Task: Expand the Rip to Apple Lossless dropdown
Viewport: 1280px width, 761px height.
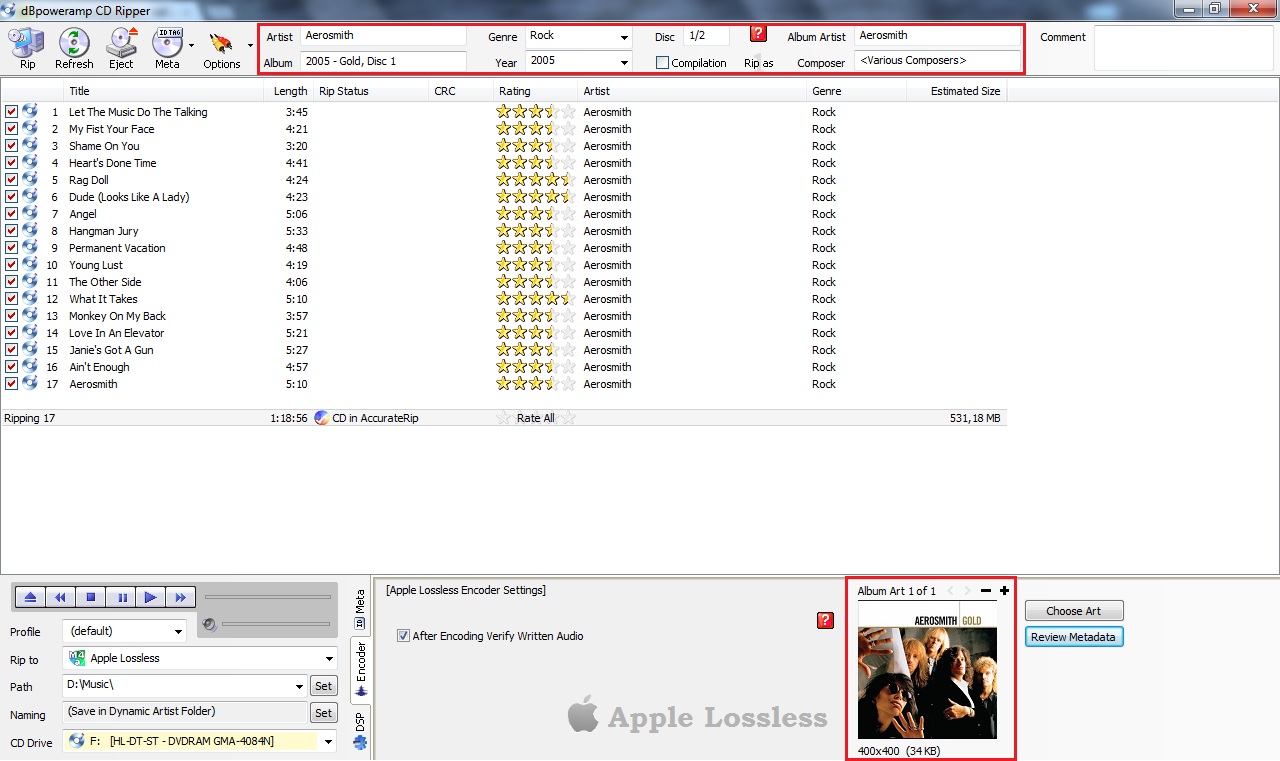Action: (329, 658)
